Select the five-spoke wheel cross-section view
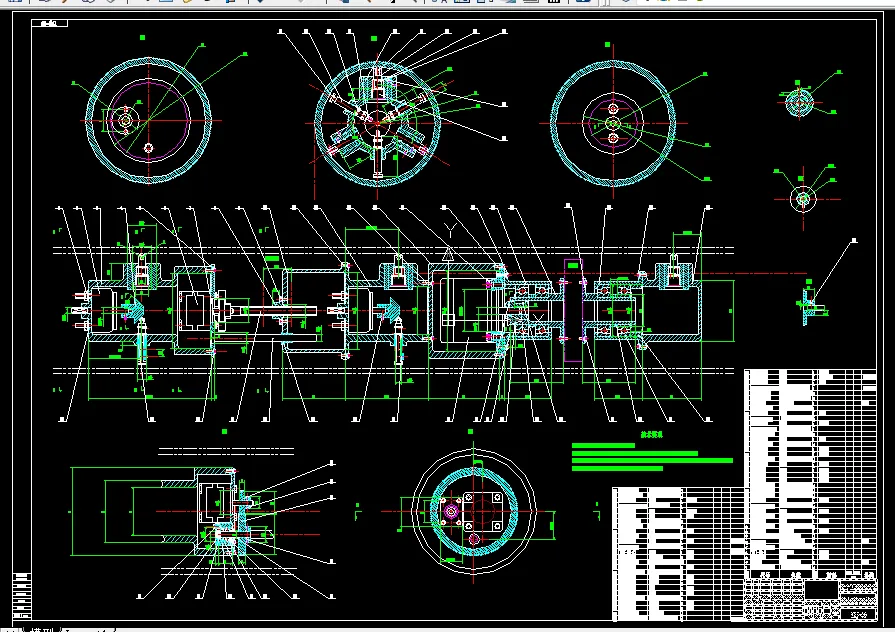 pyautogui.click(x=377, y=123)
